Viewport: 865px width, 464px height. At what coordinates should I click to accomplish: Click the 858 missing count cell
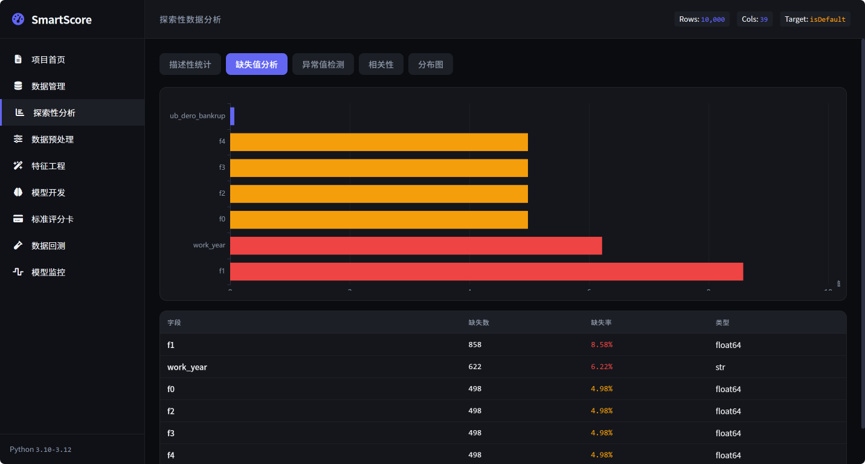coord(475,345)
